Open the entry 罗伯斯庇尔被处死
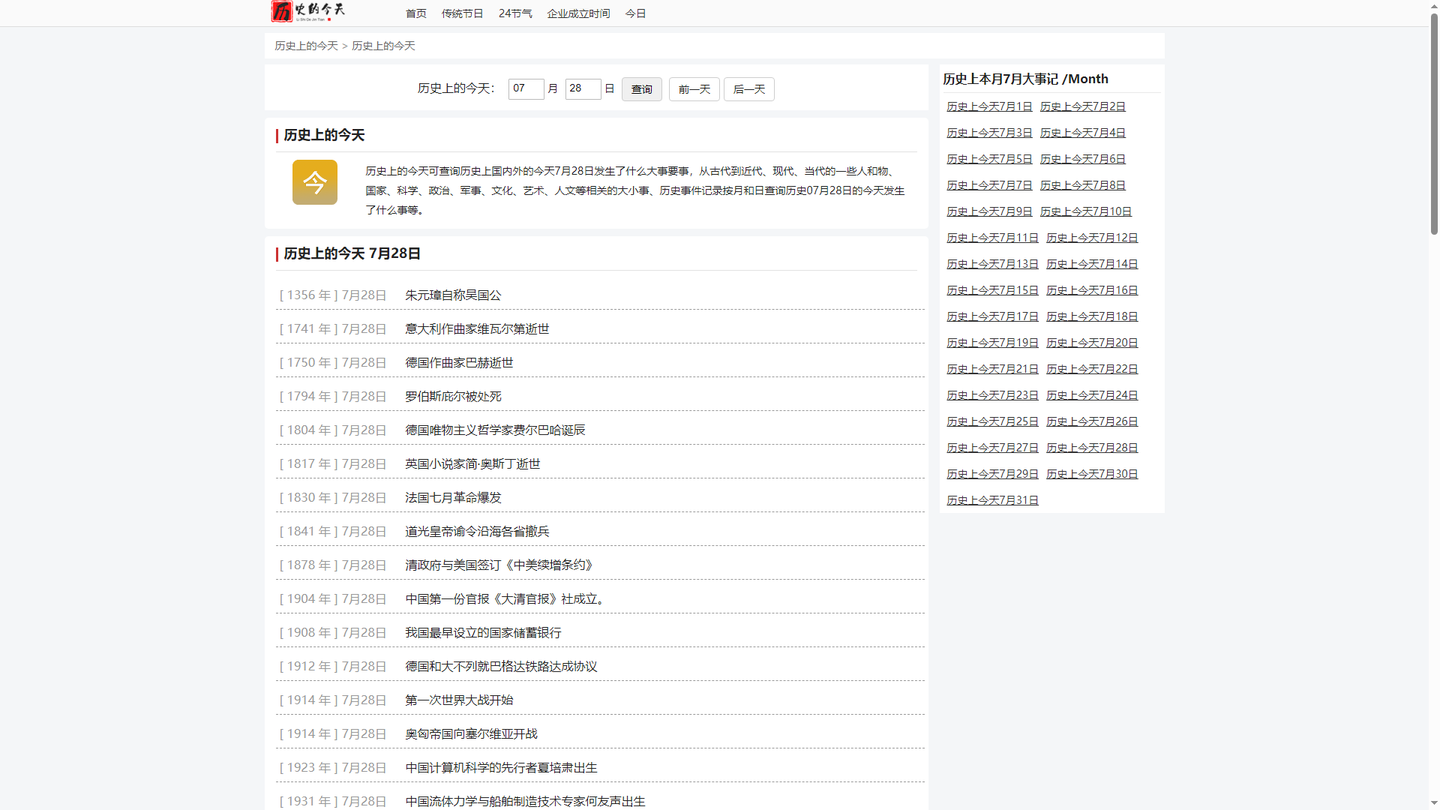Screen dimensions: 1440x810 point(453,396)
